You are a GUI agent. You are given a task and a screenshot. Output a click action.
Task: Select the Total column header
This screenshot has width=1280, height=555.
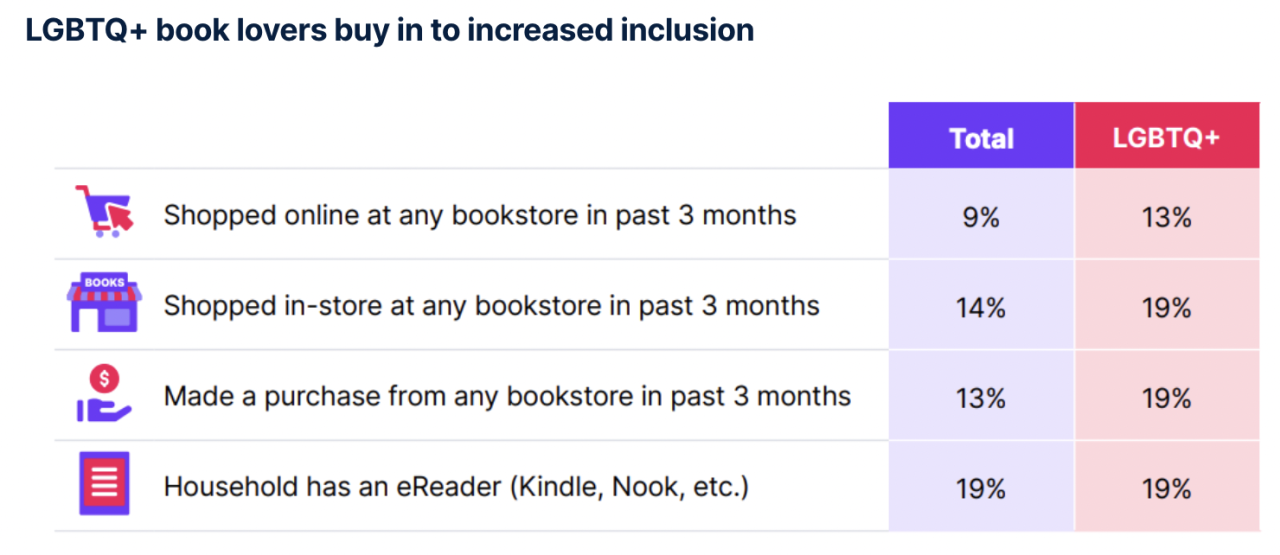pyautogui.click(x=981, y=136)
